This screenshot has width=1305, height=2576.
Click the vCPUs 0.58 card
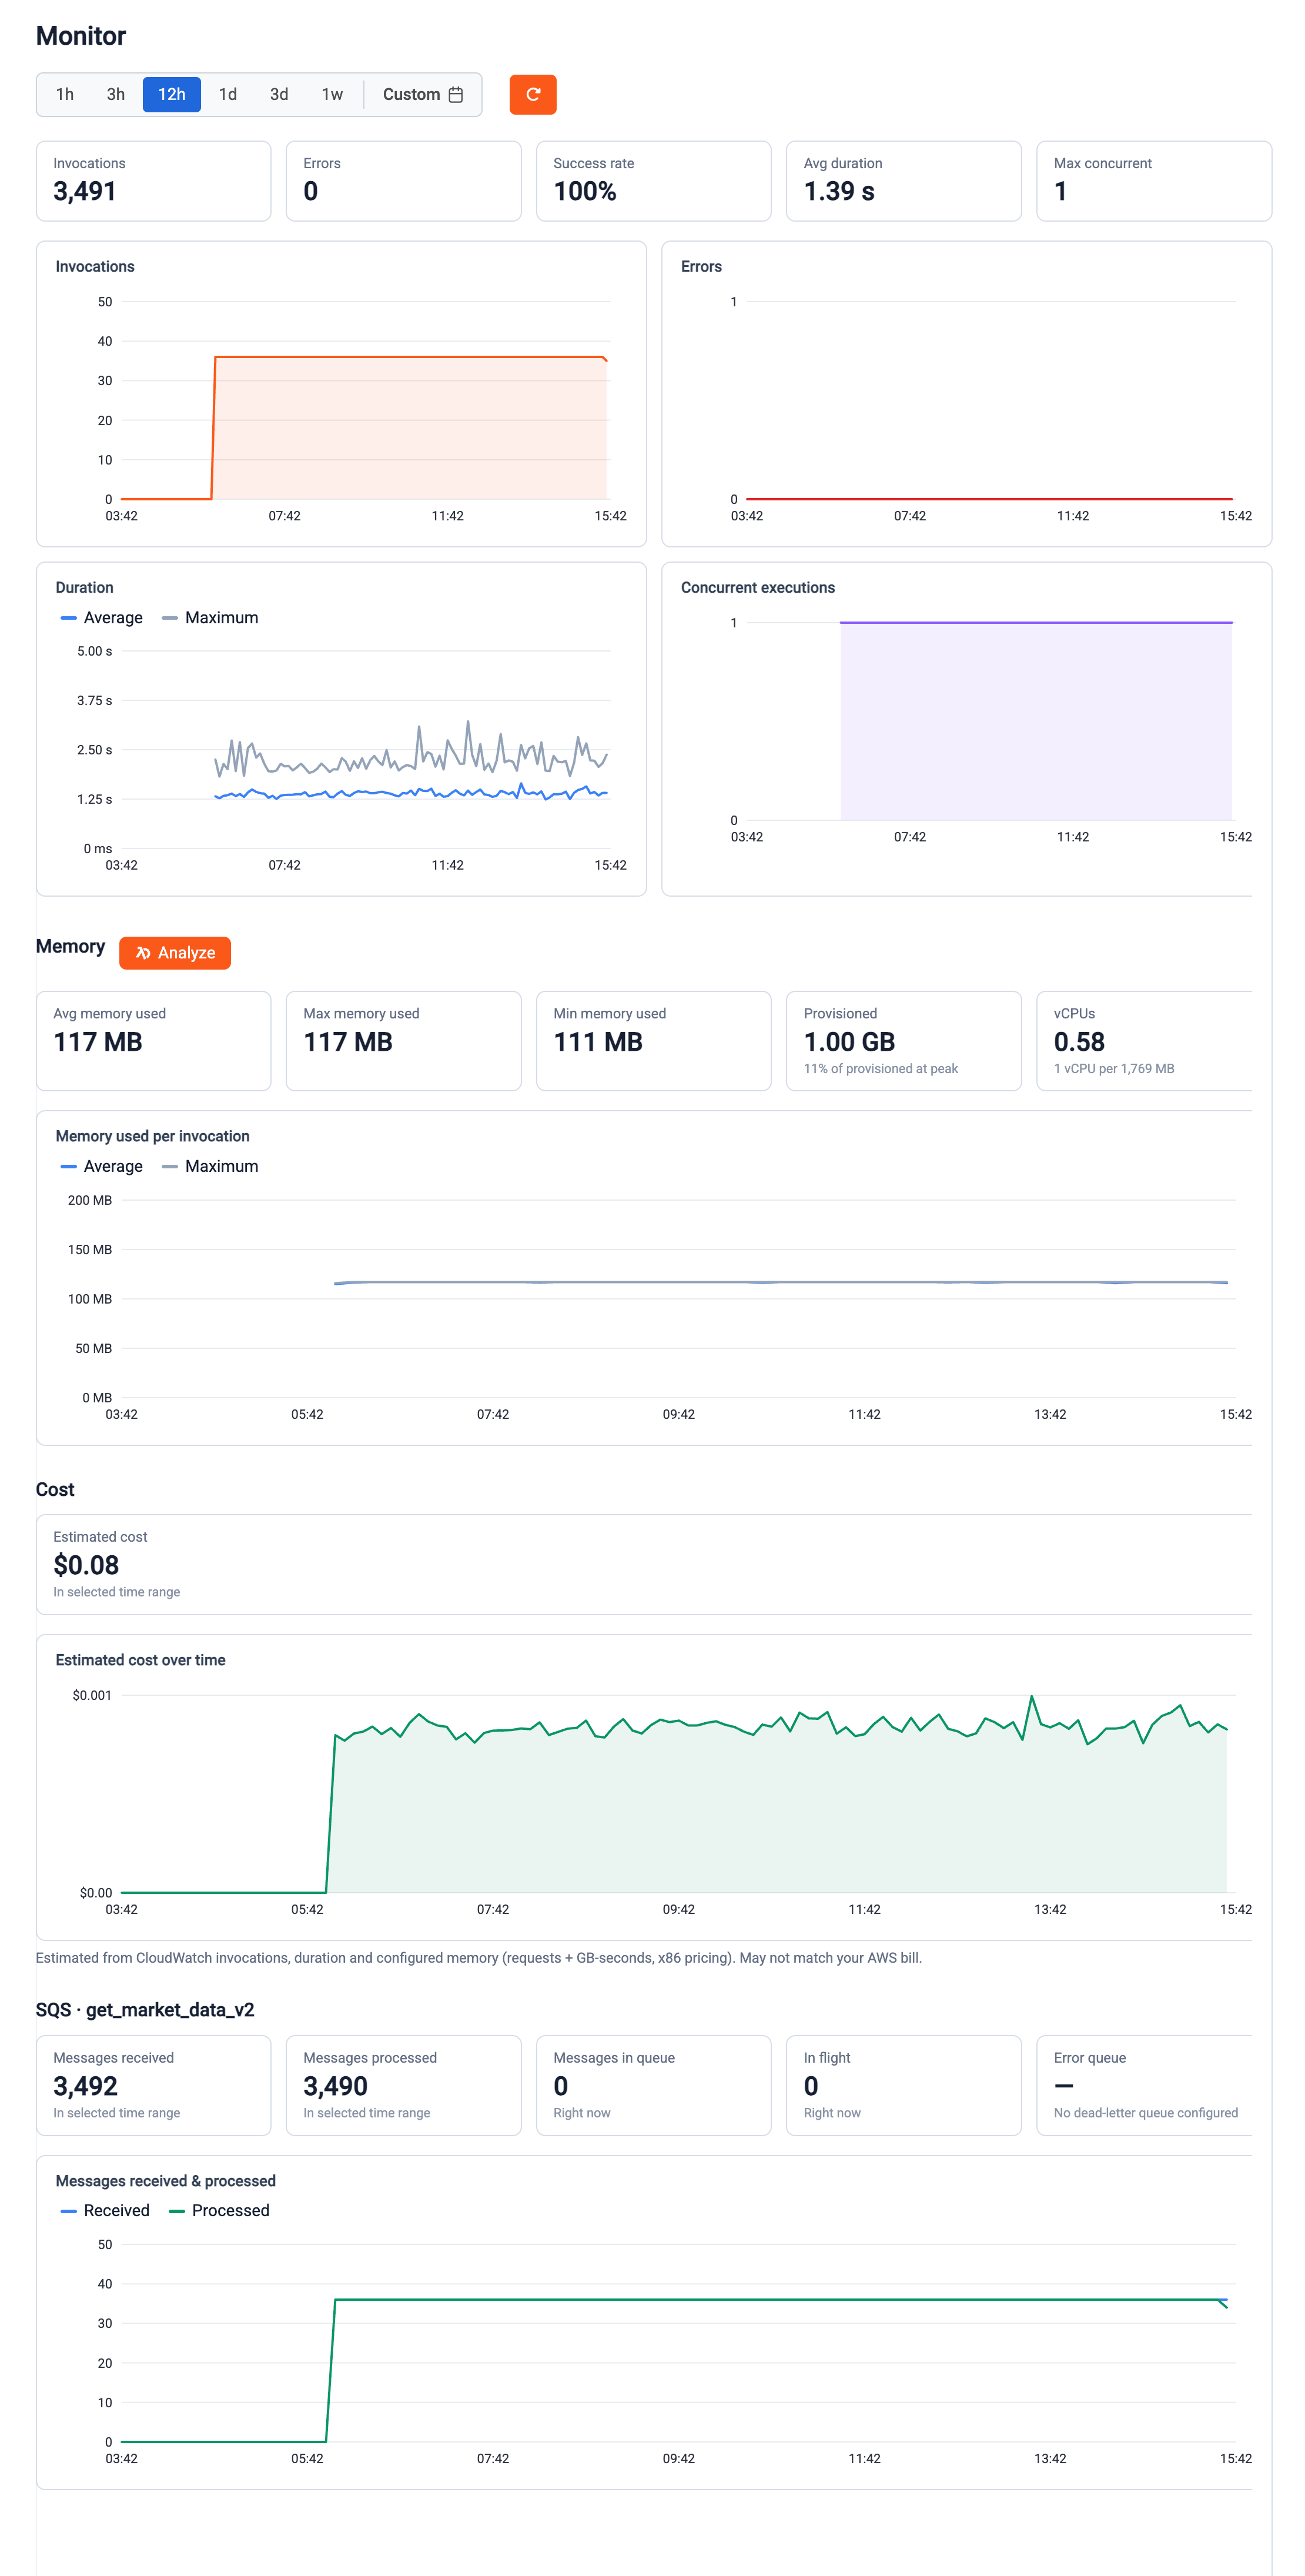tap(1145, 1041)
